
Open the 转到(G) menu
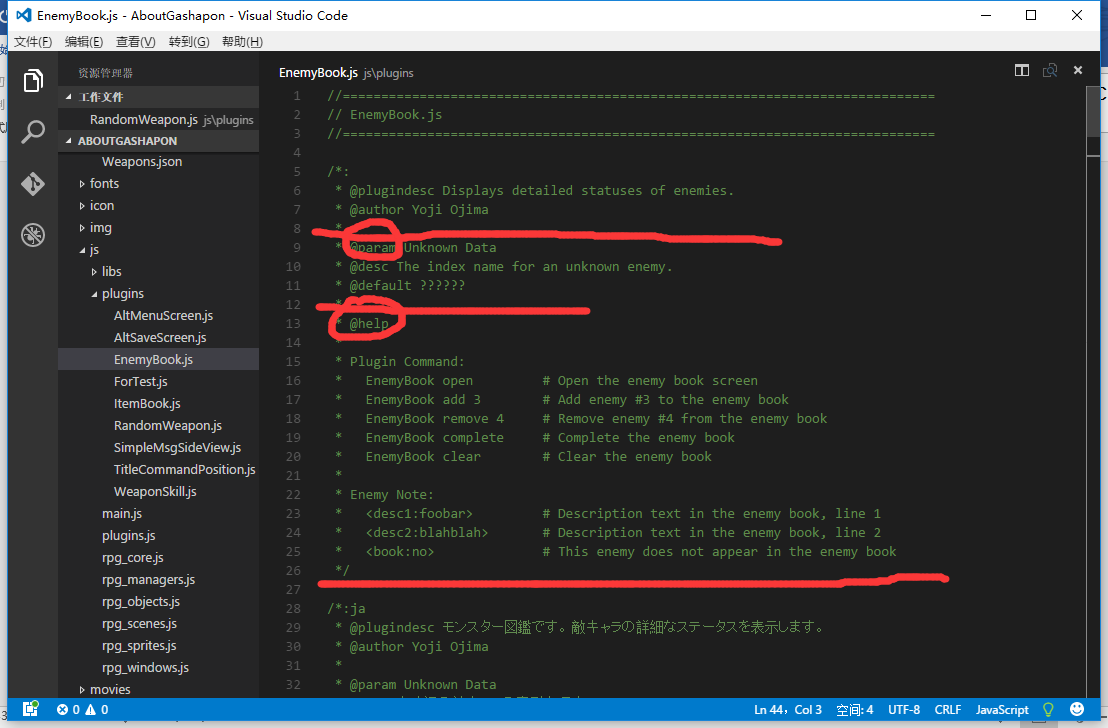(189, 42)
